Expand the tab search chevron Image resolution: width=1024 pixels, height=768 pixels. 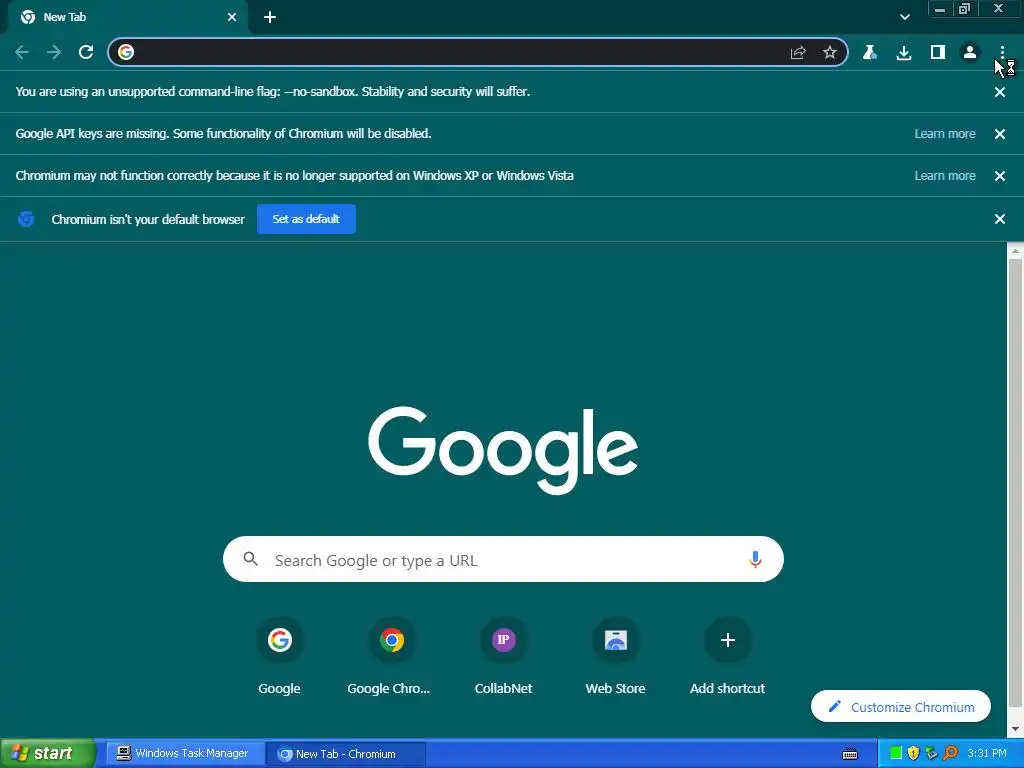click(904, 17)
